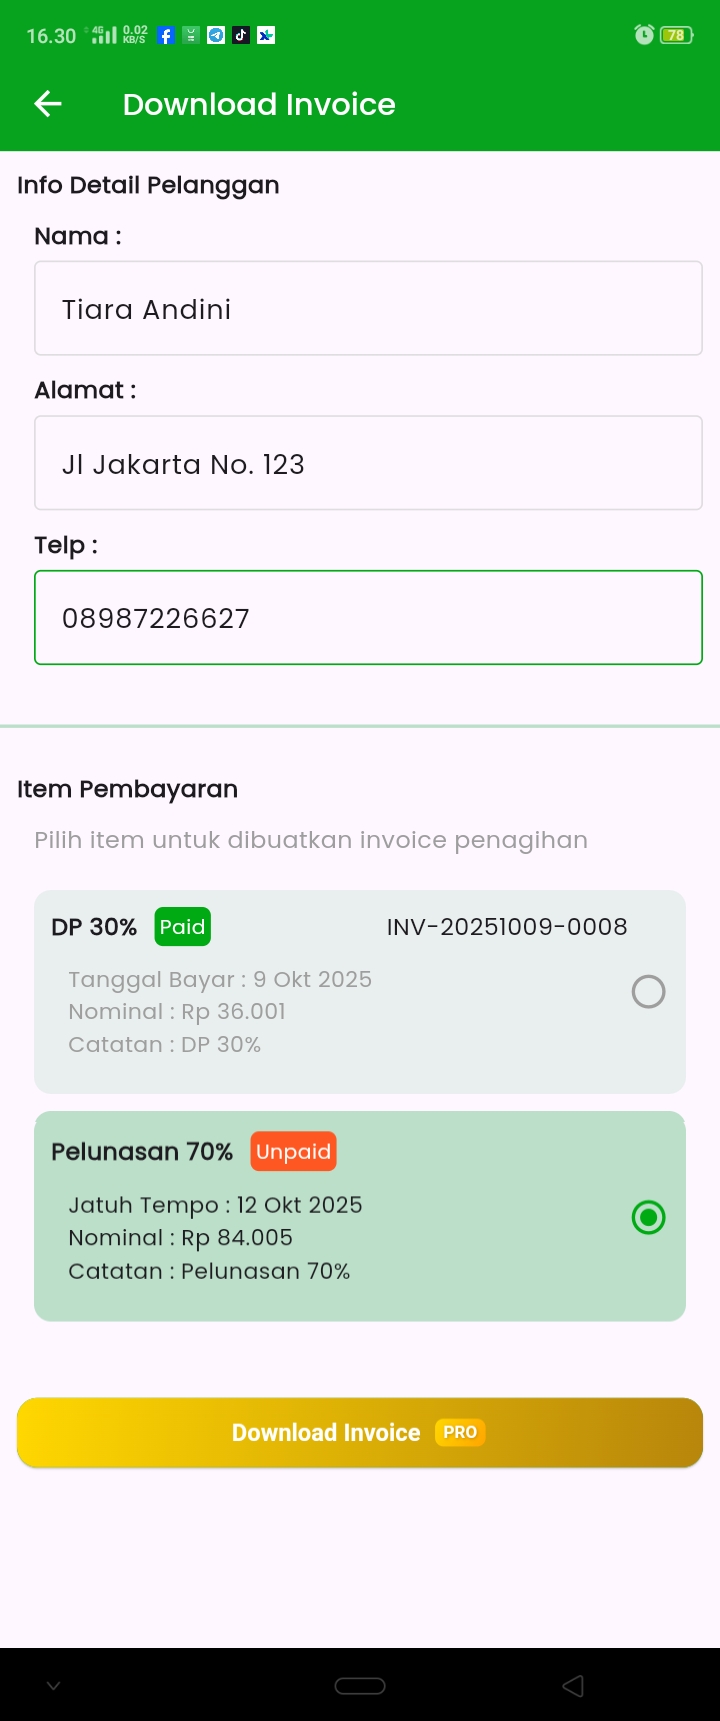Tap the alarm clock status icon
Image resolution: width=720 pixels, height=1721 pixels.
tap(644, 36)
